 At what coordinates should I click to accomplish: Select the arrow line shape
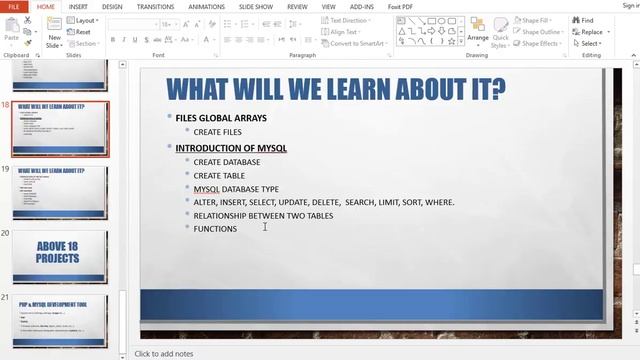(422, 21)
